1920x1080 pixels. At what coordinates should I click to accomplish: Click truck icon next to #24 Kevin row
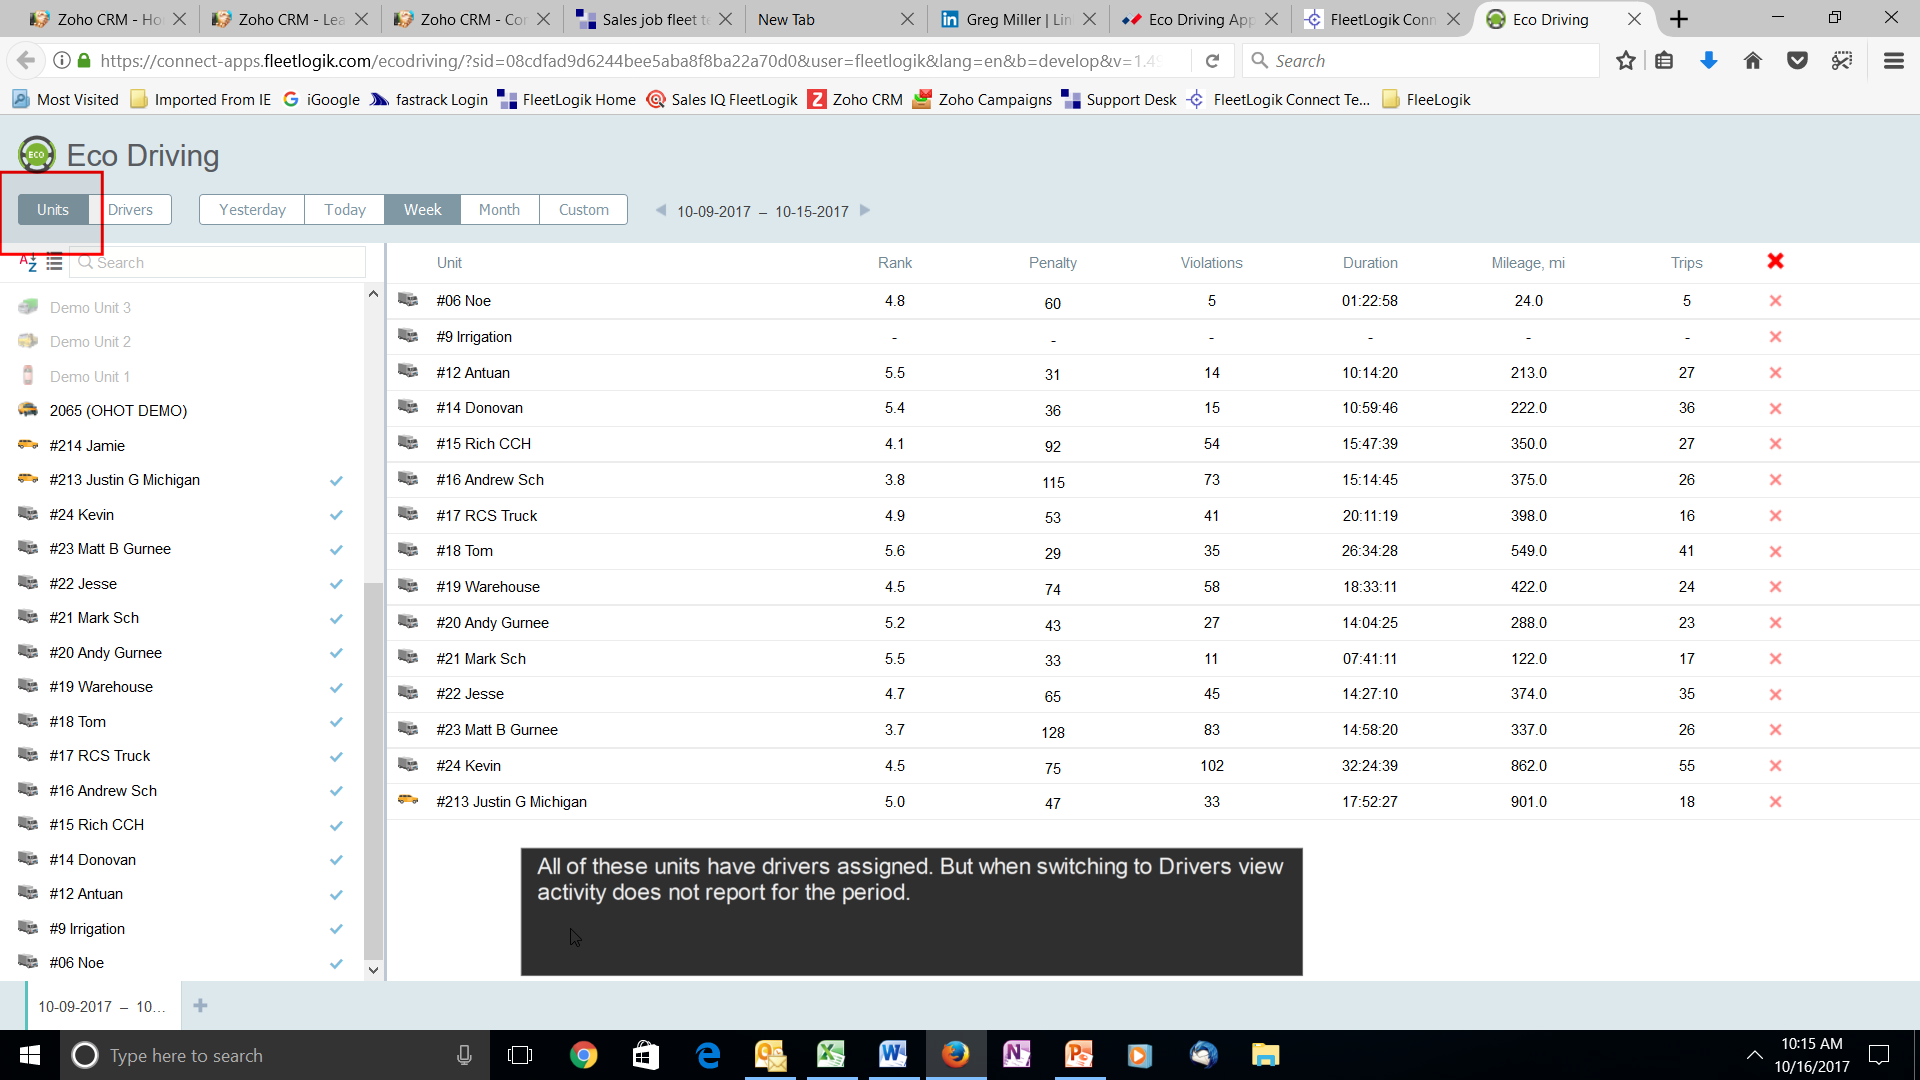[x=408, y=765]
